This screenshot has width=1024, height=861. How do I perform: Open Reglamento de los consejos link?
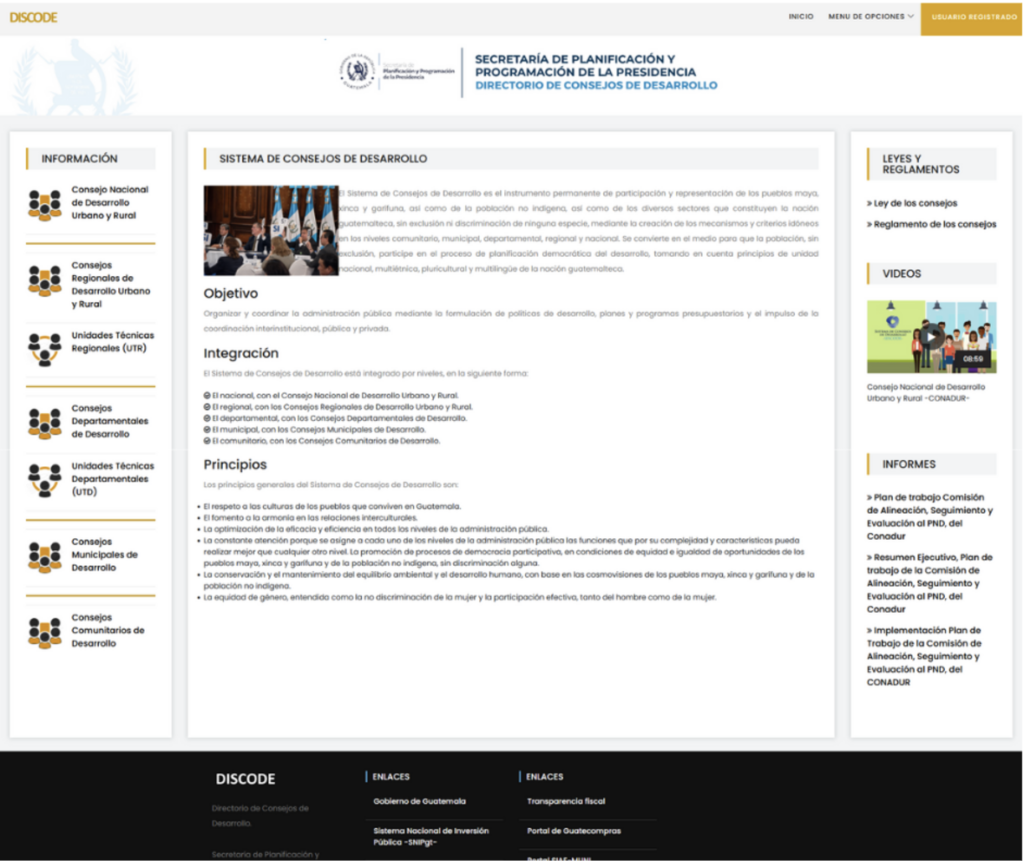point(931,224)
